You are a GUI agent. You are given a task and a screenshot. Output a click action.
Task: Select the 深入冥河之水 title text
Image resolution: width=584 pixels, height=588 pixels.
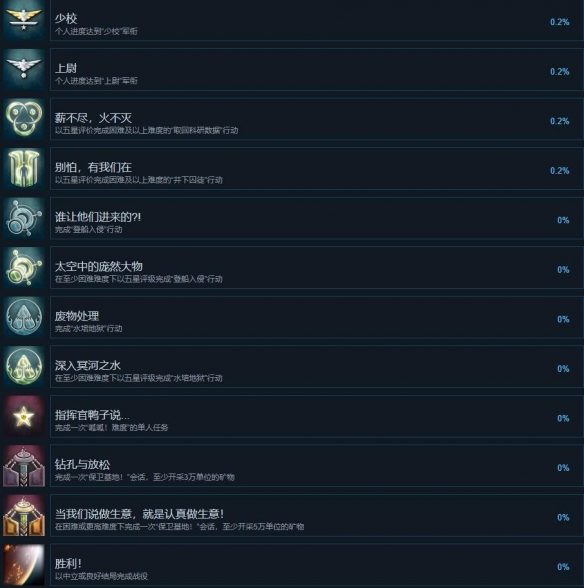[87, 365]
